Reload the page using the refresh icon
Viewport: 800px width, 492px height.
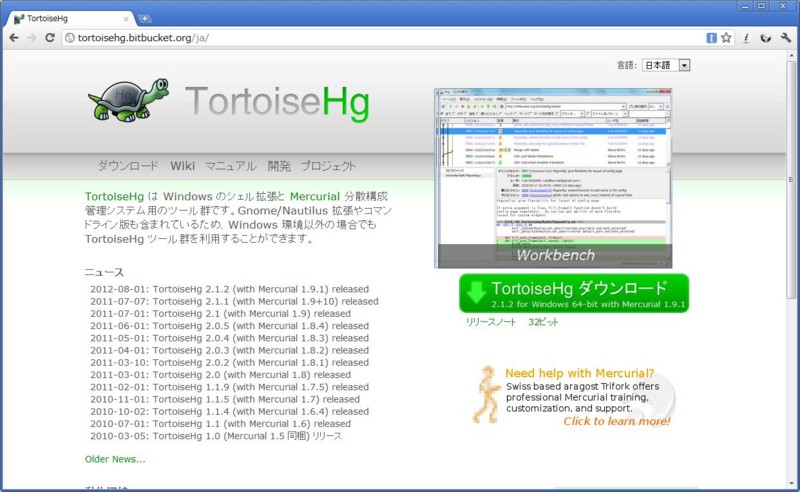point(49,38)
